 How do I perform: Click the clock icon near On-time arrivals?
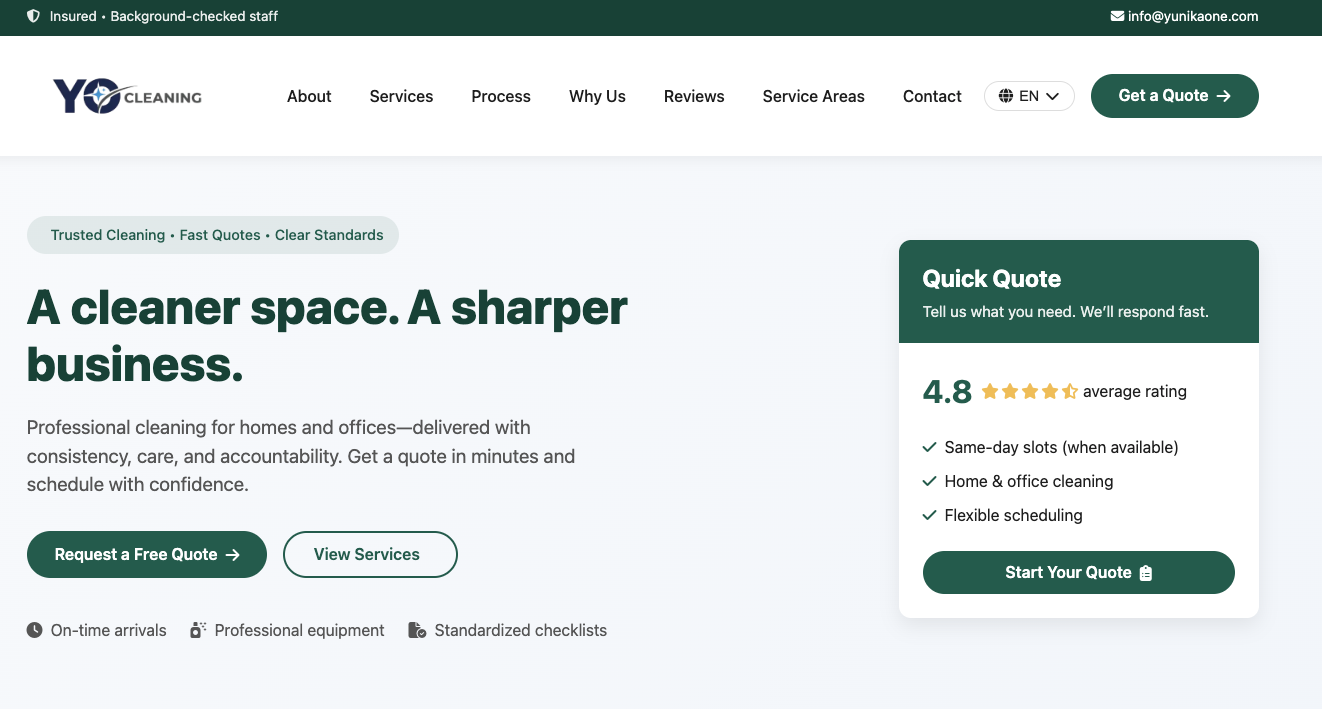coord(35,630)
